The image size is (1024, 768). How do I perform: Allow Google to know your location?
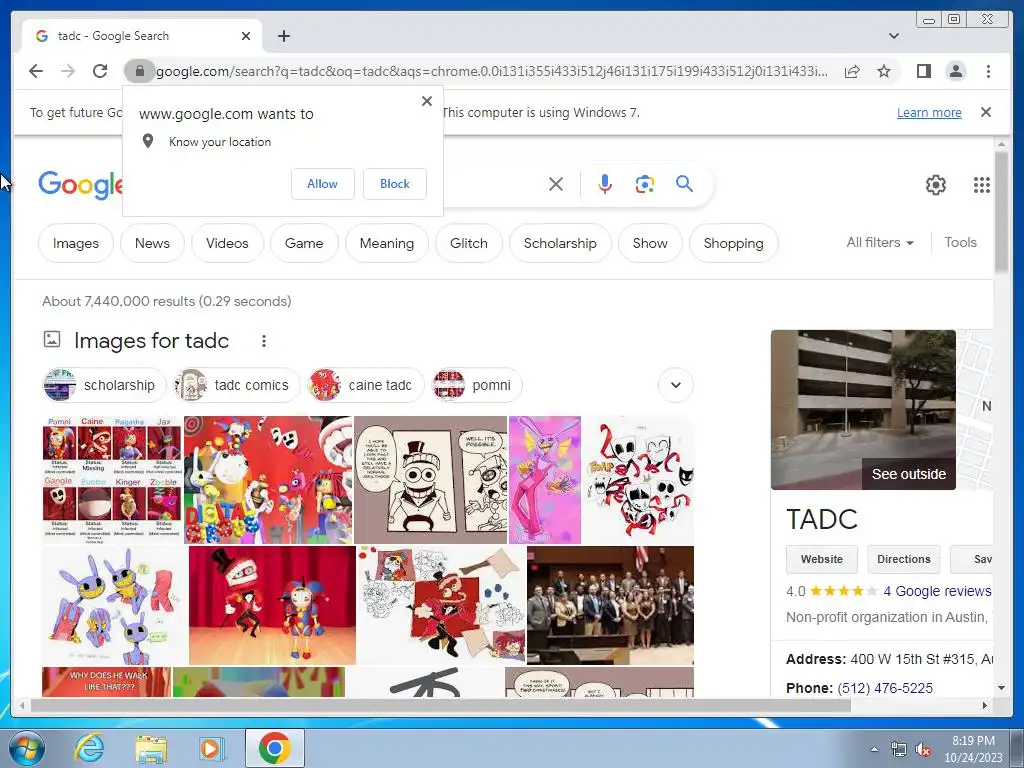tap(323, 184)
